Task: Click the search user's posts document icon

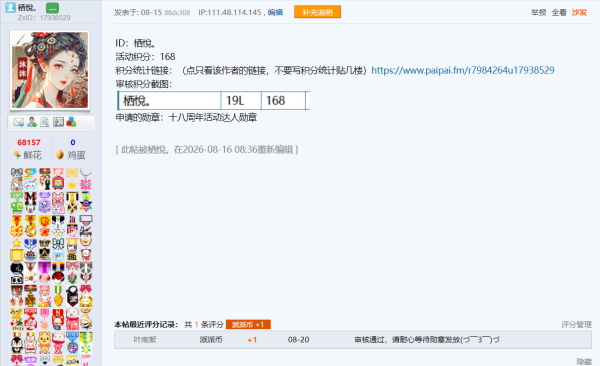Action: point(45,122)
